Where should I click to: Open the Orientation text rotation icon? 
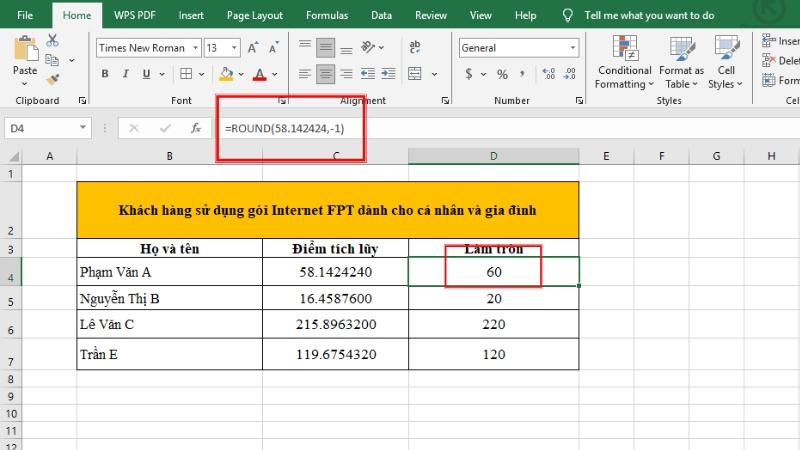(368, 47)
